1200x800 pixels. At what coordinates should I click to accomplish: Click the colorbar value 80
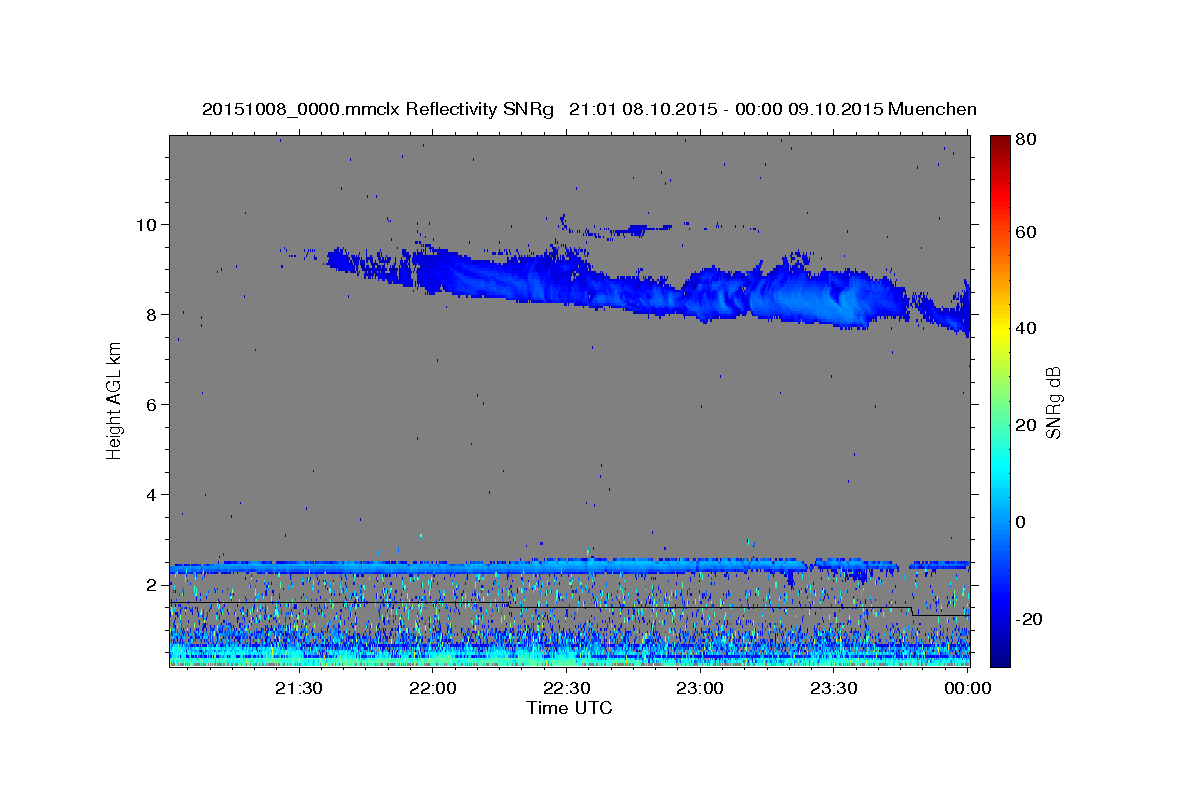coord(1027,140)
